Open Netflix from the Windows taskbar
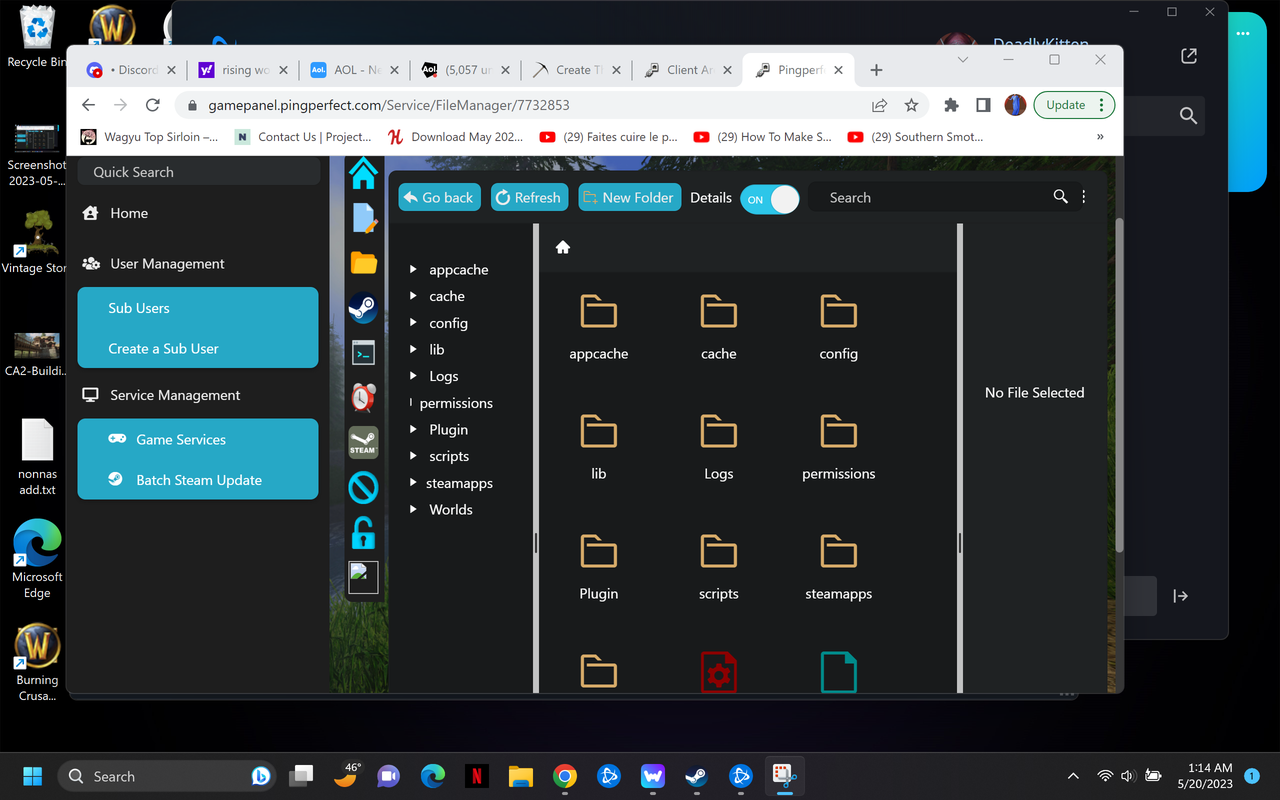The image size is (1280, 800). 476,776
